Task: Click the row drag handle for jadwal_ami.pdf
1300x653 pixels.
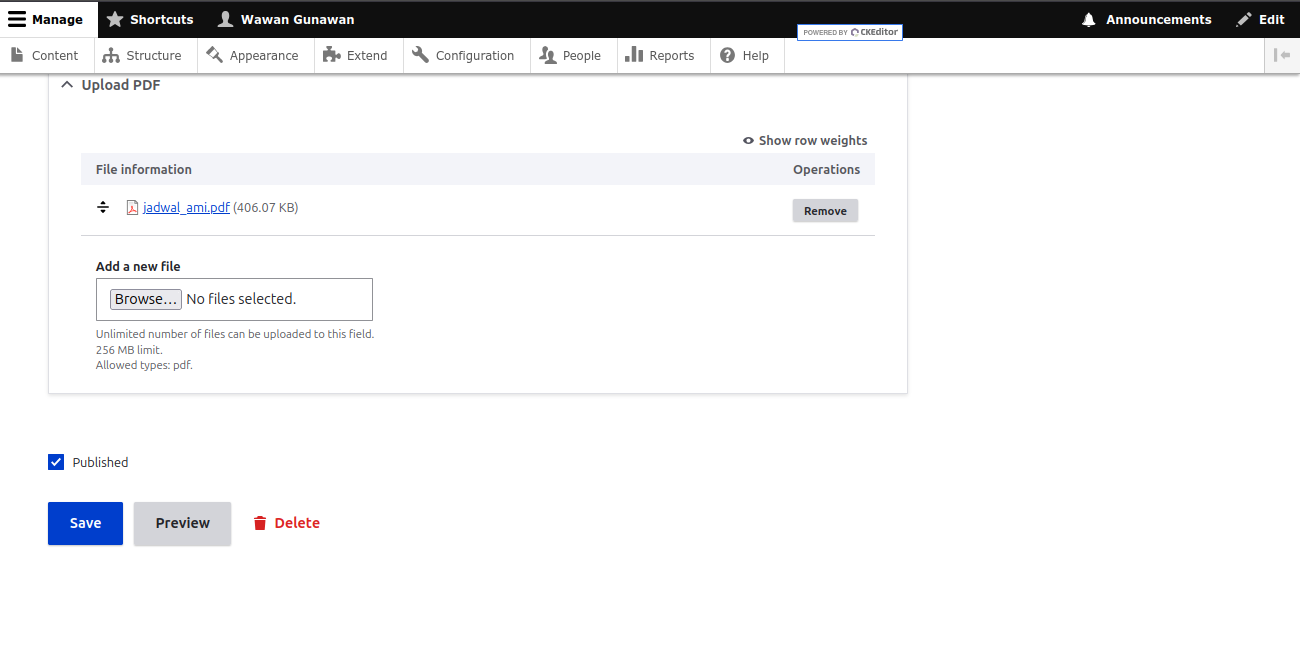Action: (x=102, y=208)
